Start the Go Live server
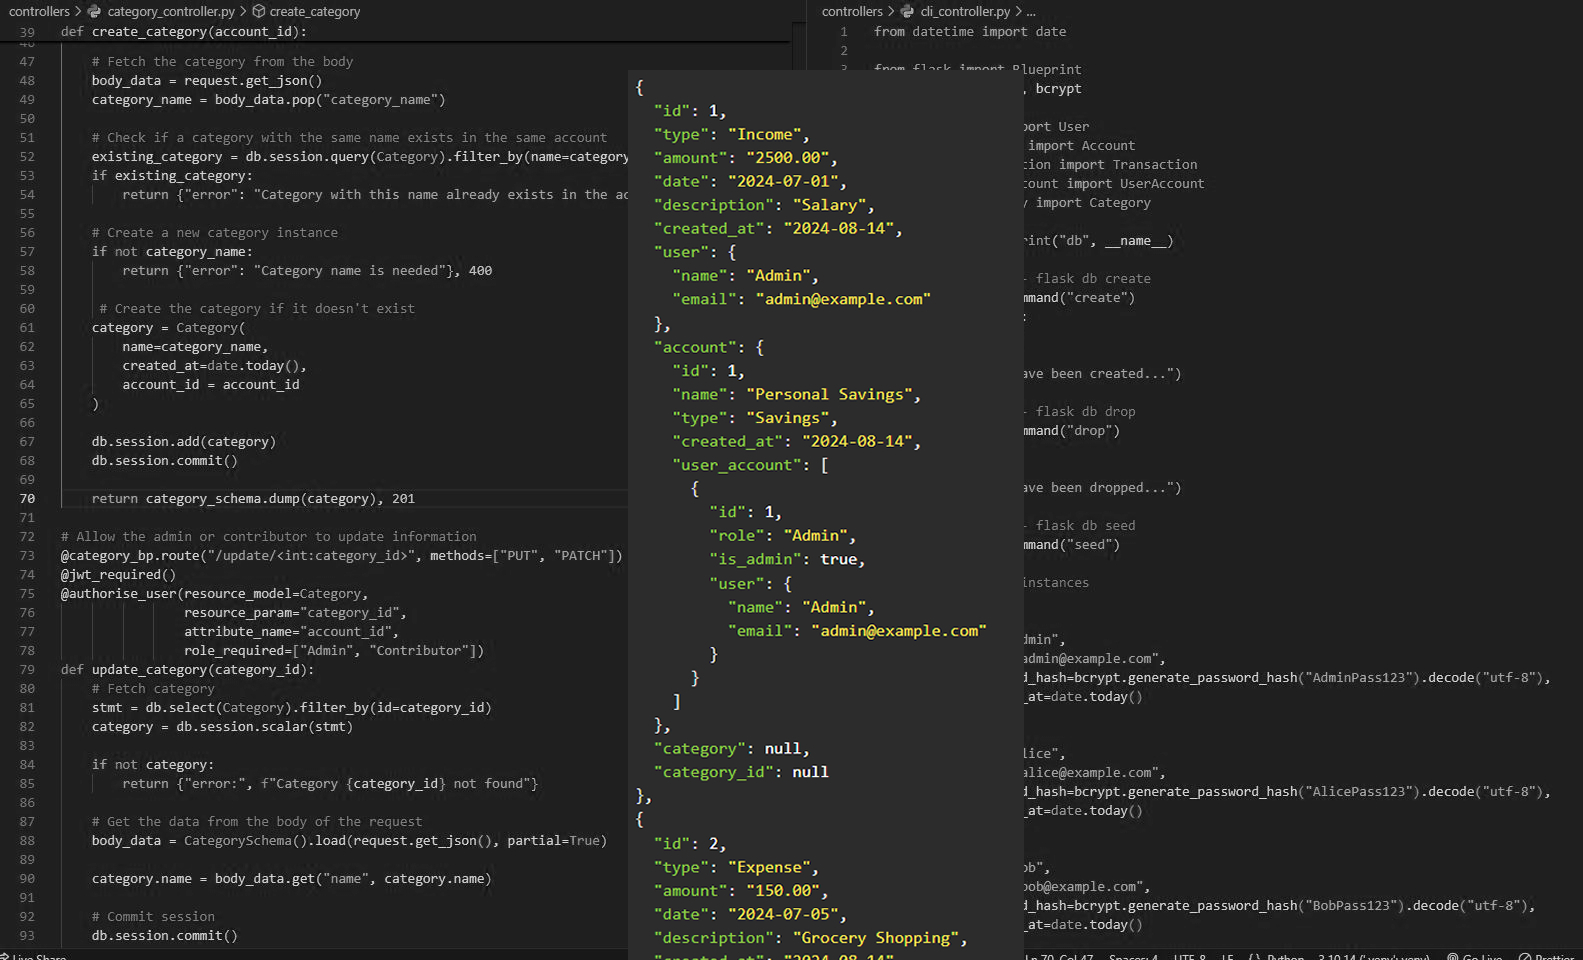The width and height of the screenshot is (1583, 960). click(x=1474, y=957)
